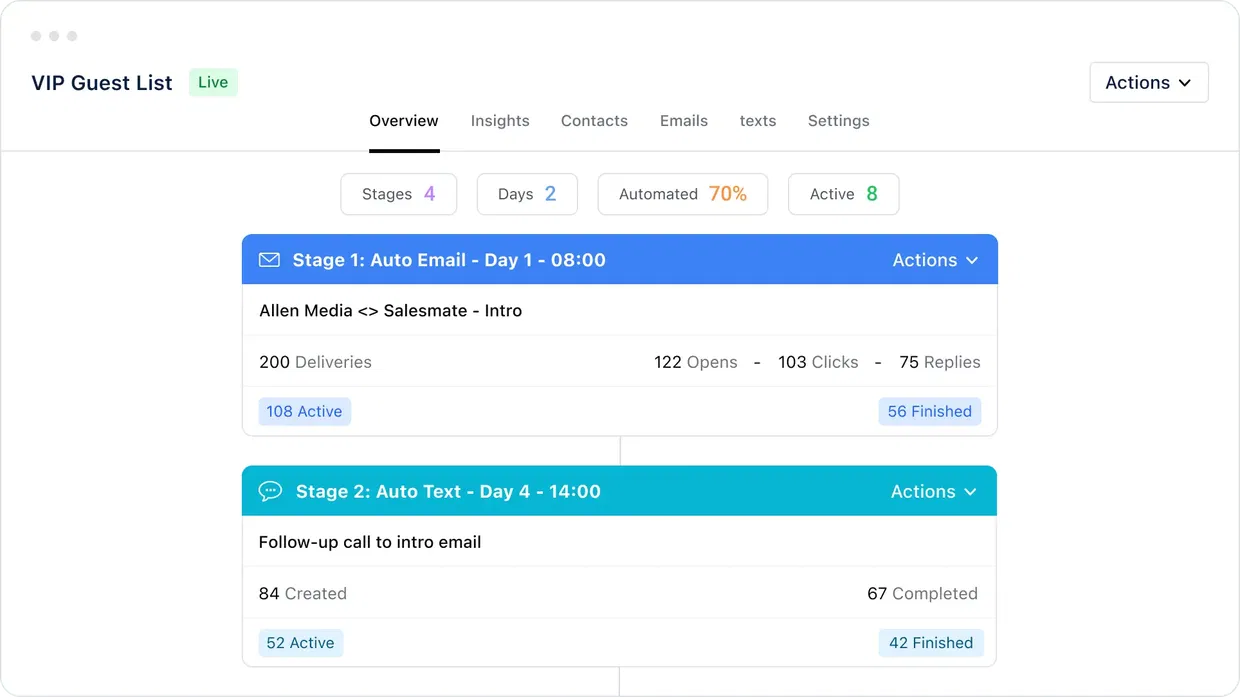Switch to the Insights tab
The width and height of the screenshot is (1240, 697).
pos(500,120)
